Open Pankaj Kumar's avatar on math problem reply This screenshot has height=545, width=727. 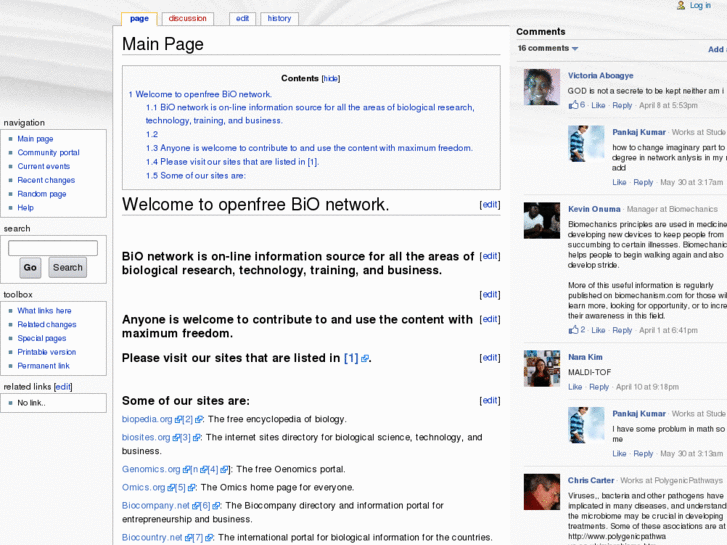point(586,425)
